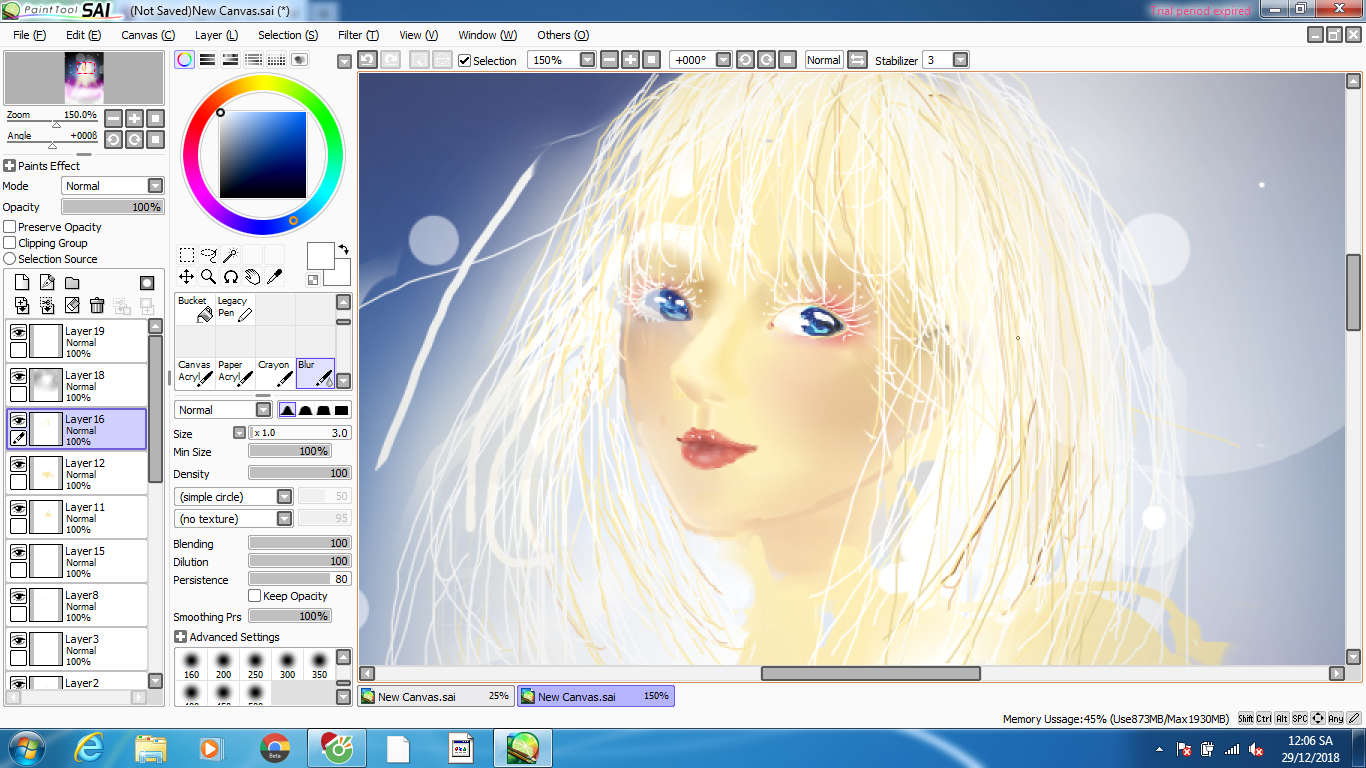Image resolution: width=1366 pixels, height=768 pixels.
Task: Click the trash icon to delete layer
Action: 97,306
